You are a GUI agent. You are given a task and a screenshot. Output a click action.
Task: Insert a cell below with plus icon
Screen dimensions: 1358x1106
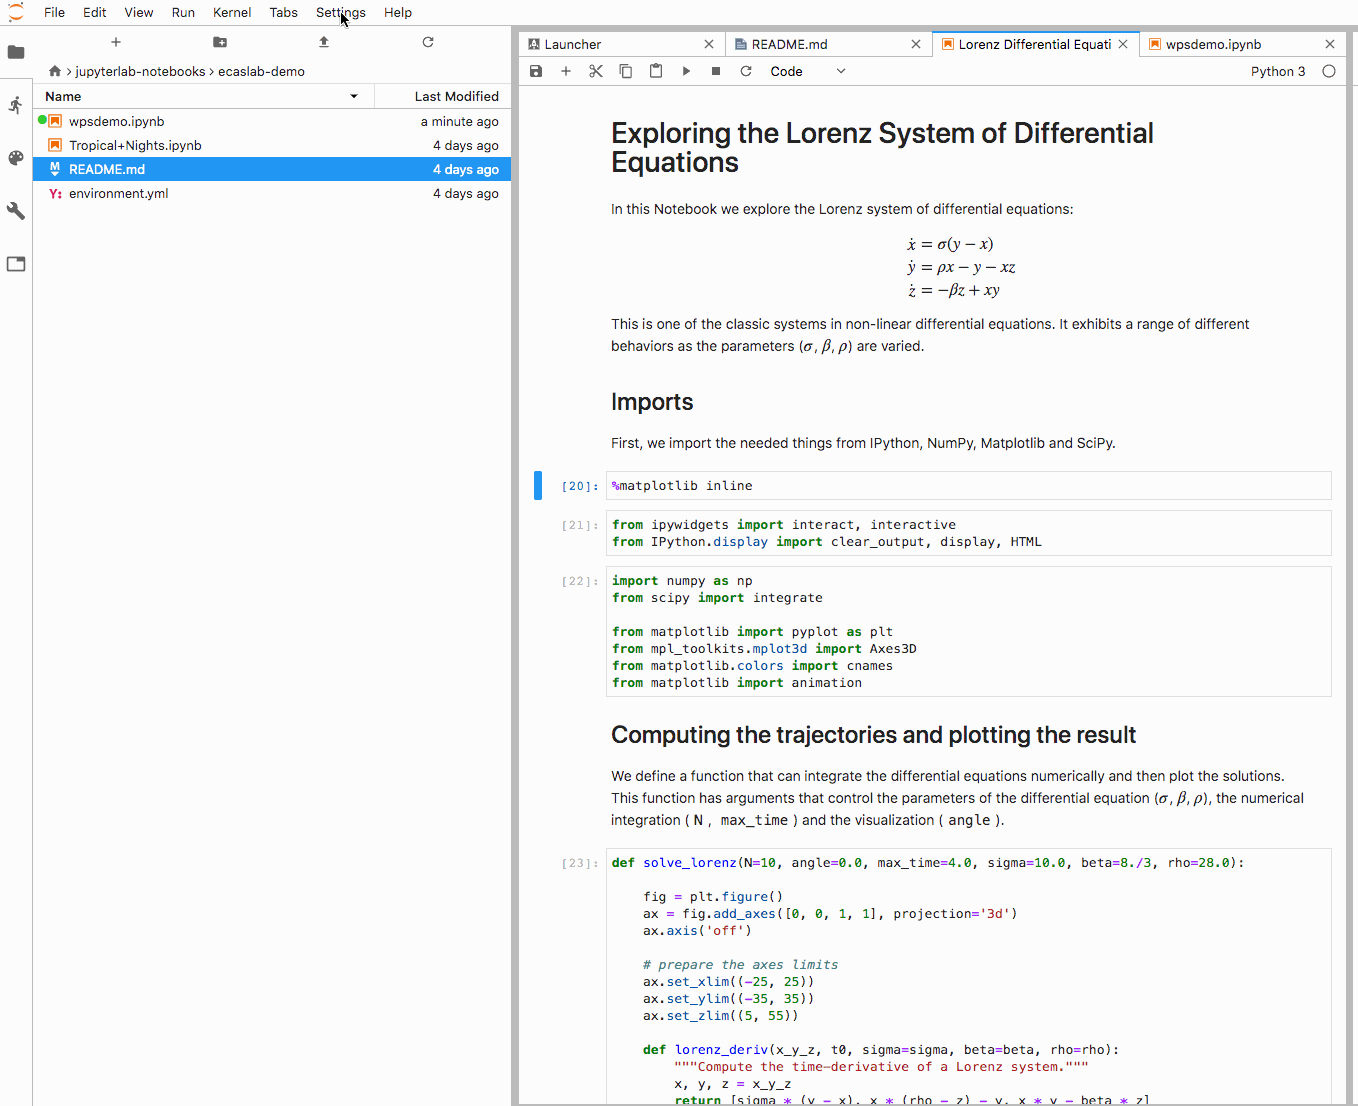(566, 71)
